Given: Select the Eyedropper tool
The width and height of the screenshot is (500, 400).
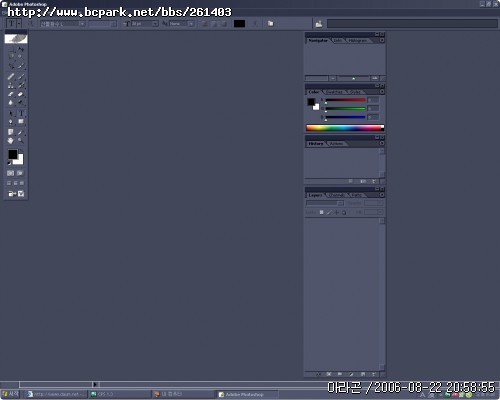Looking at the screenshot, I should [x=21, y=132].
